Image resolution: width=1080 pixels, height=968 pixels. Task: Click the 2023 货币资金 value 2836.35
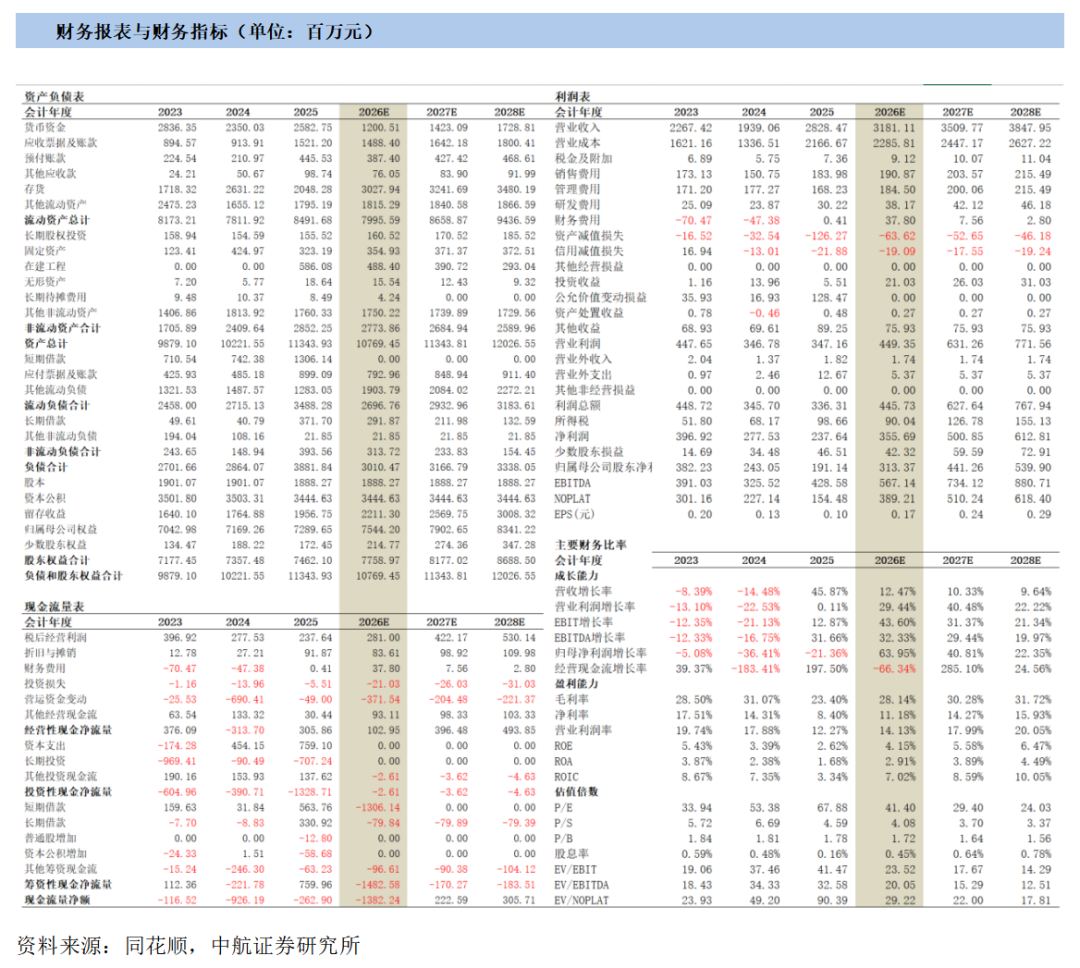tap(177, 127)
